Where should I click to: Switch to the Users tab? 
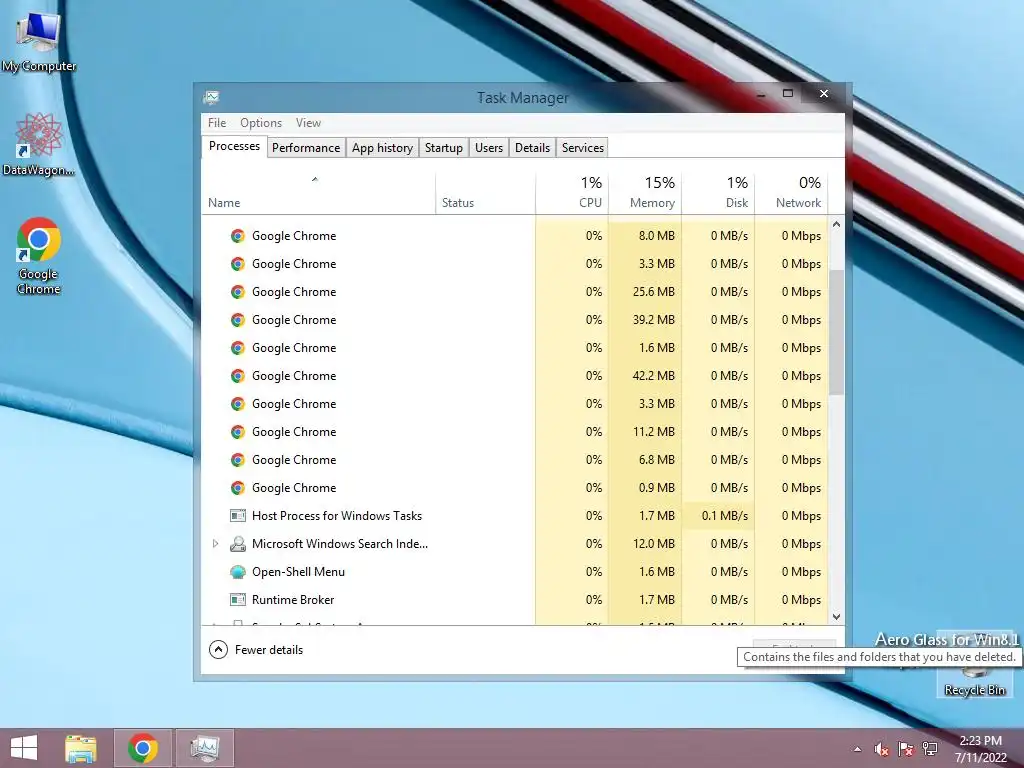[x=488, y=148]
